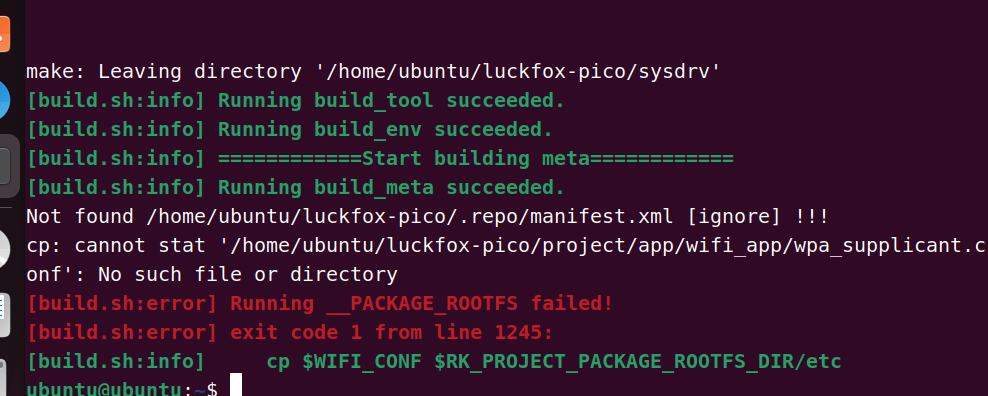
Task: Open the disc media icon in dock
Action: tap(5, 248)
